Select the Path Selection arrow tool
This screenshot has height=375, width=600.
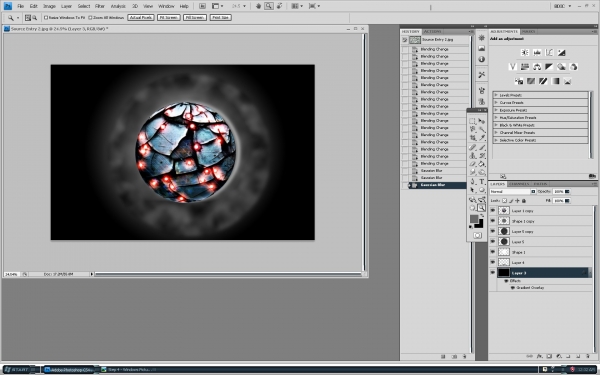[x=473, y=190]
